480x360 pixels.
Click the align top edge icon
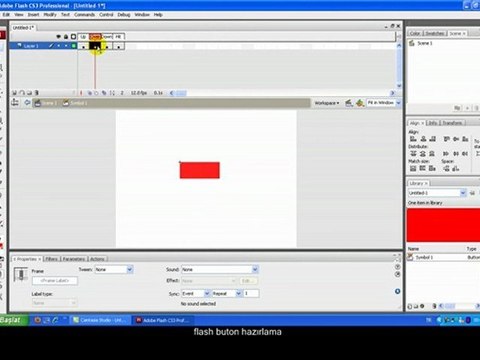pyautogui.click(x=446, y=139)
